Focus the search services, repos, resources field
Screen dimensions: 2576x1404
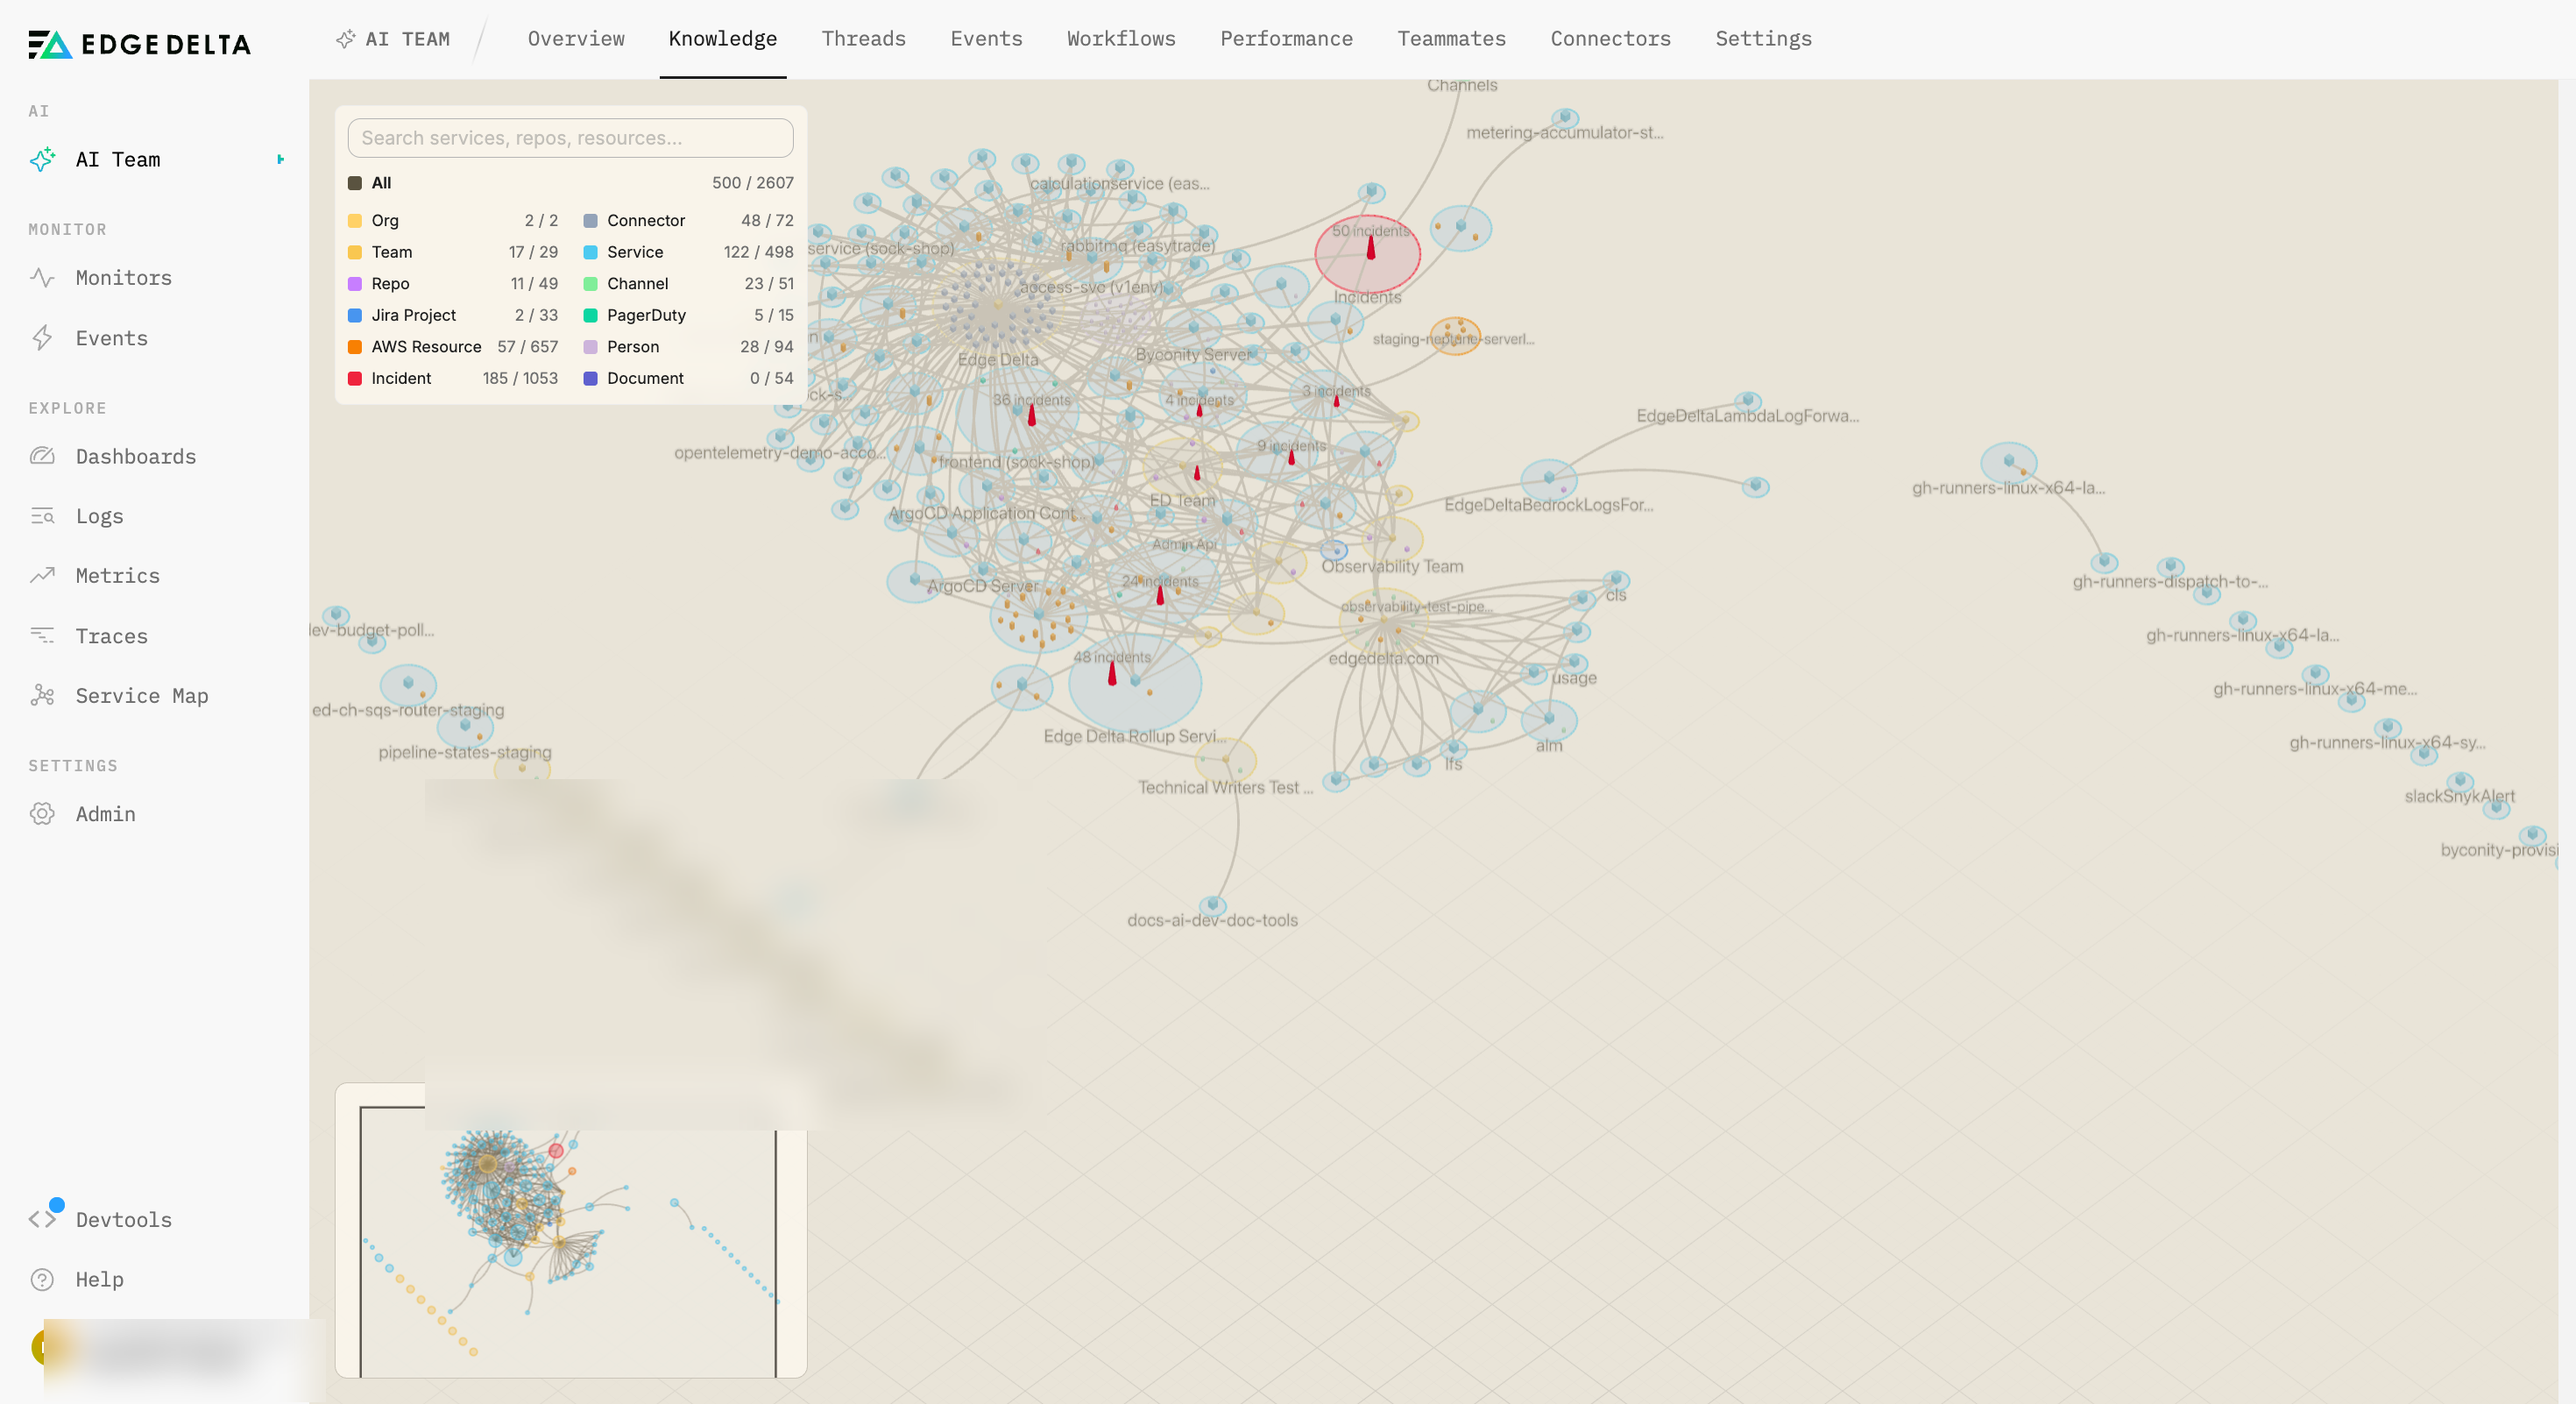(570, 138)
